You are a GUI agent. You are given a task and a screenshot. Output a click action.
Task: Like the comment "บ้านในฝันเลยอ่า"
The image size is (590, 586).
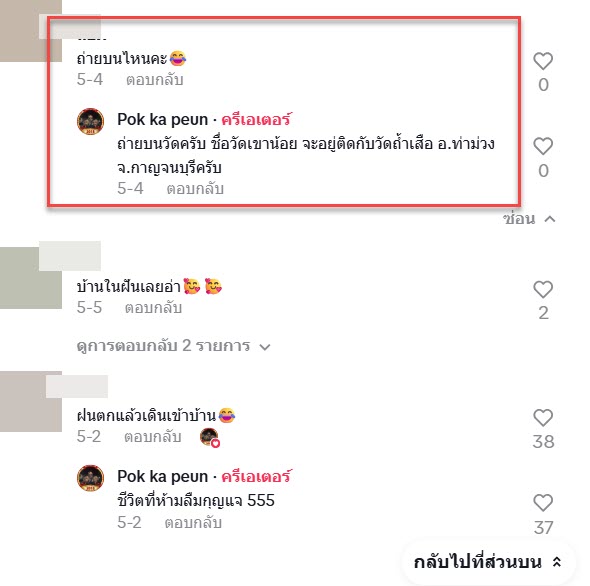543,289
